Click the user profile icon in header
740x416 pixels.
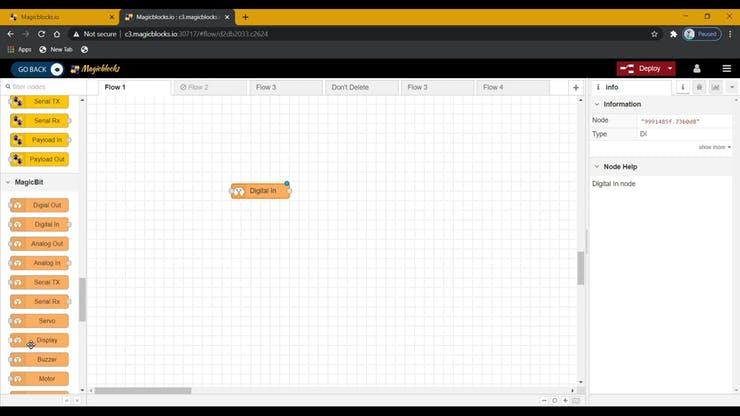pos(697,69)
